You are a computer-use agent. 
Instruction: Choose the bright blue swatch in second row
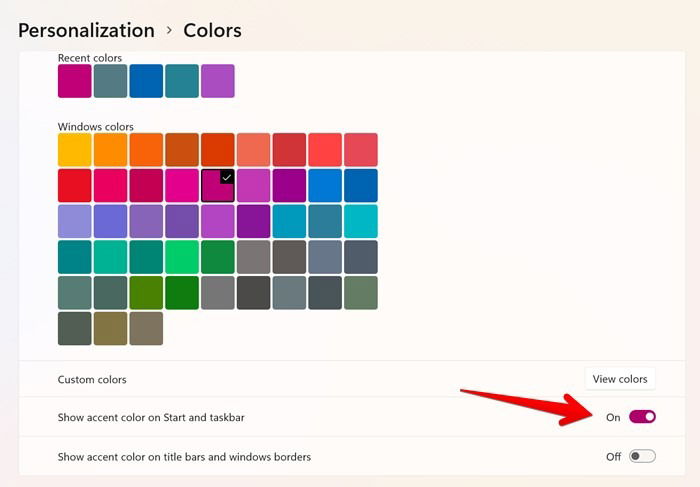pyautogui.click(x=325, y=185)
